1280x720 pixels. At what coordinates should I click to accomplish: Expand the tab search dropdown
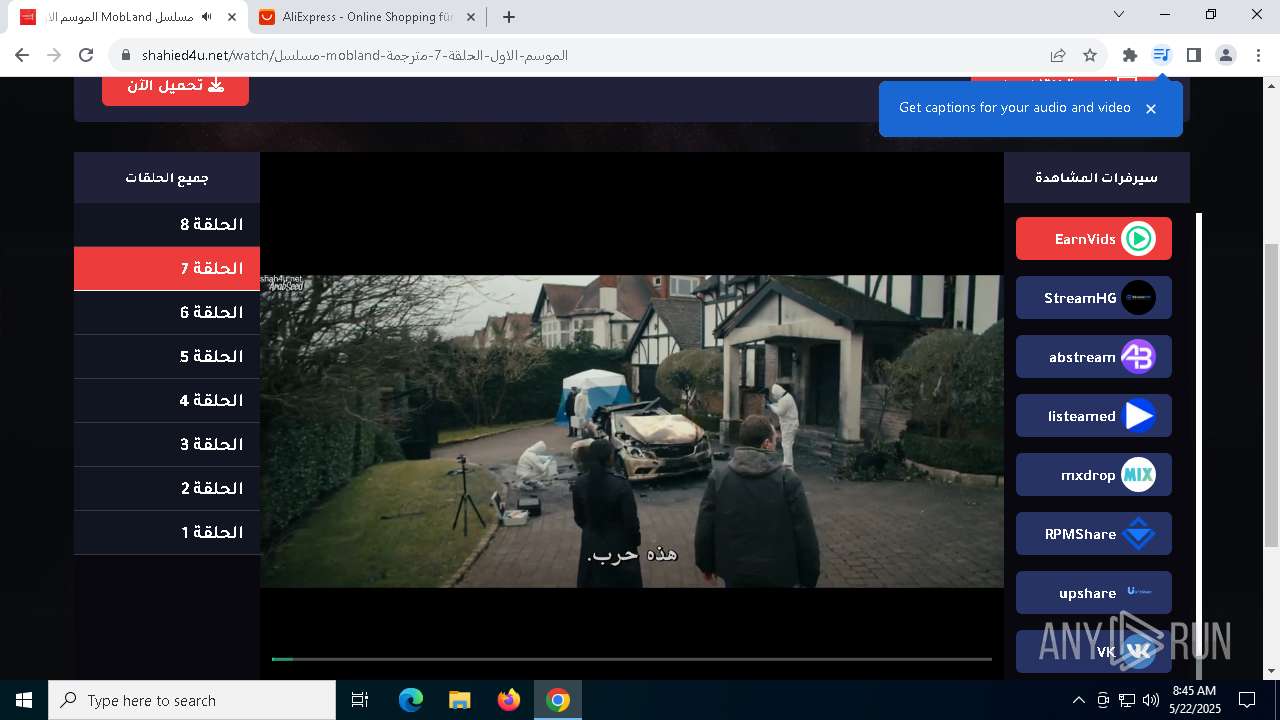1119,14
